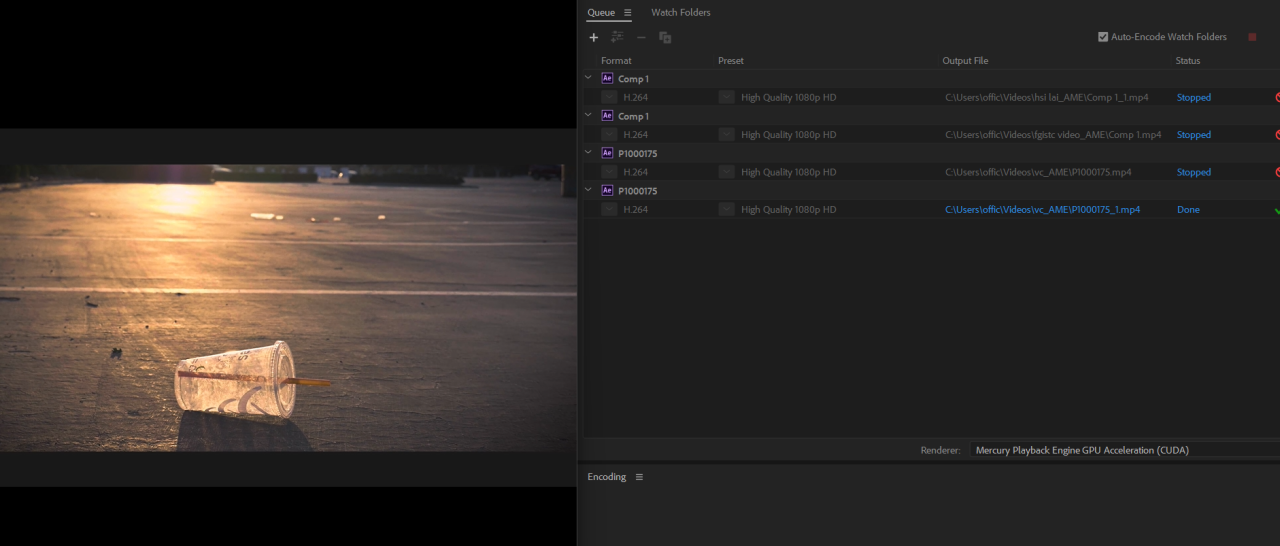Screen dimensions: 1280x546
Task: Click the Done status link
Action: pos(1188,210)
